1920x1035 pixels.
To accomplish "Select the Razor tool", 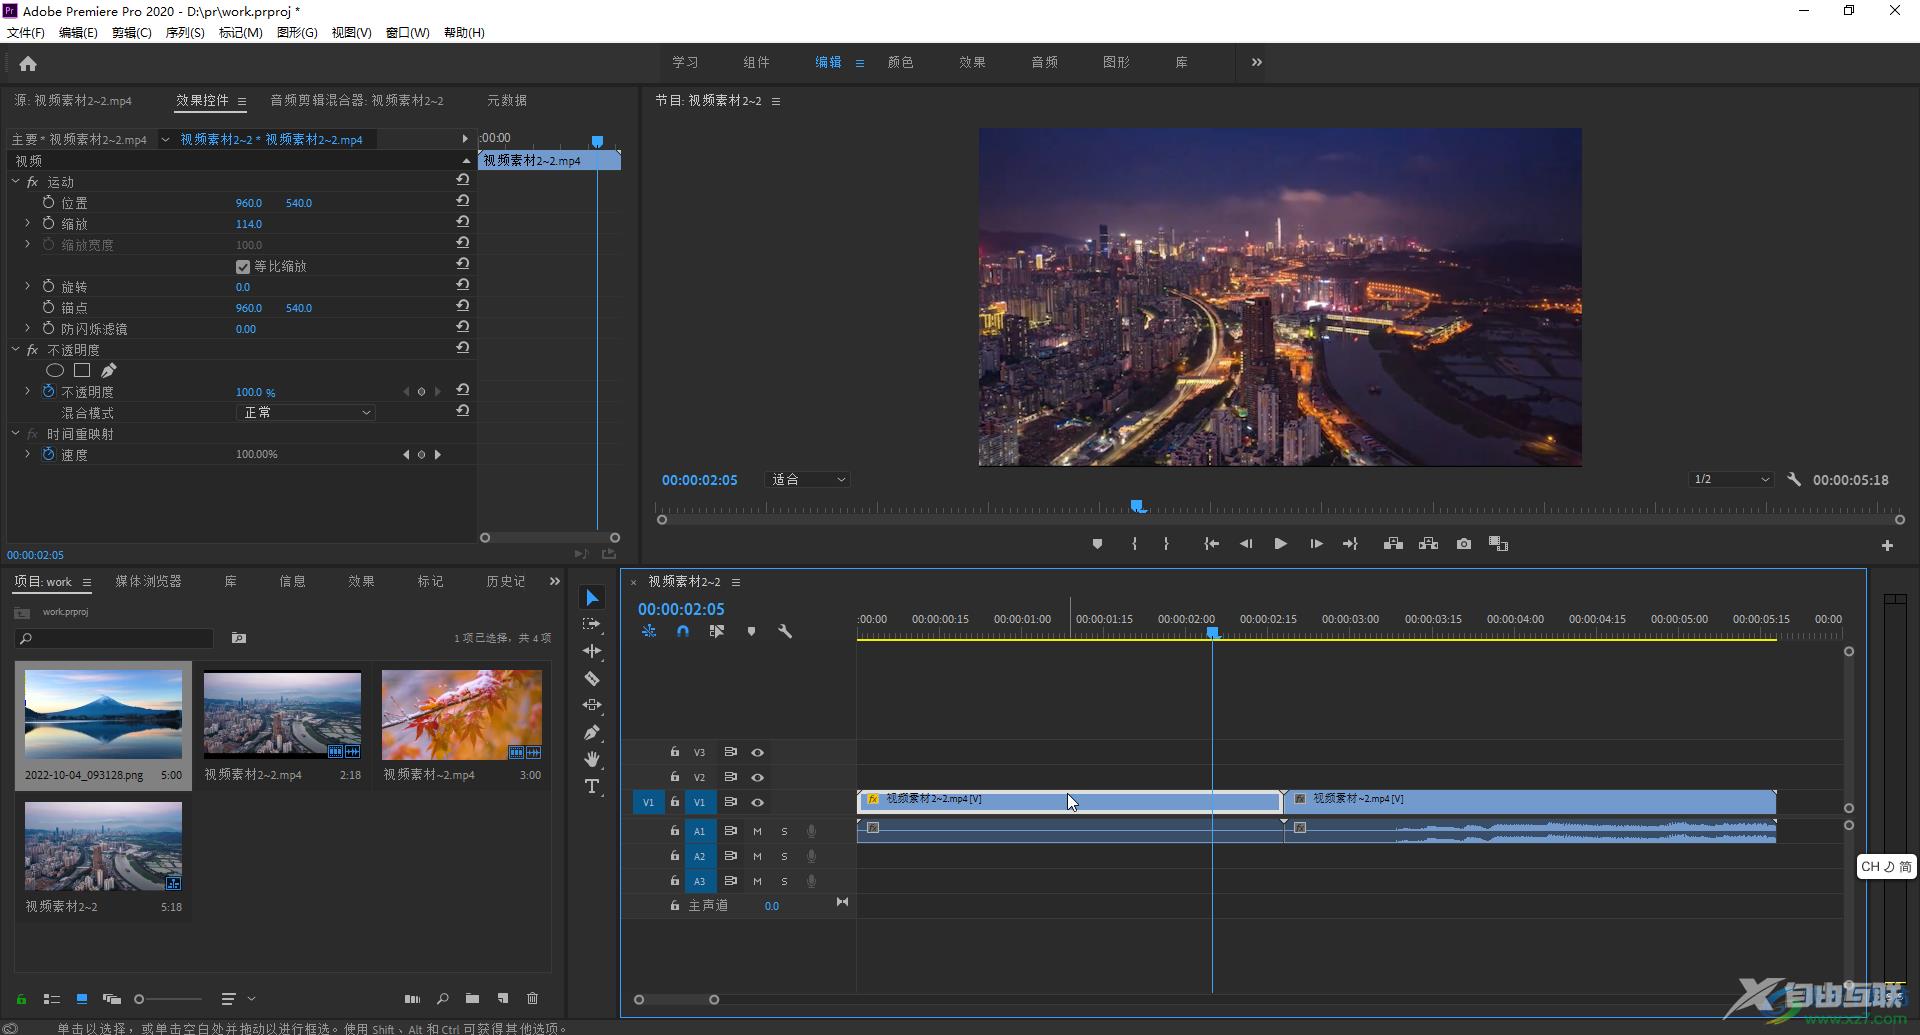I will tap(592, 678).
